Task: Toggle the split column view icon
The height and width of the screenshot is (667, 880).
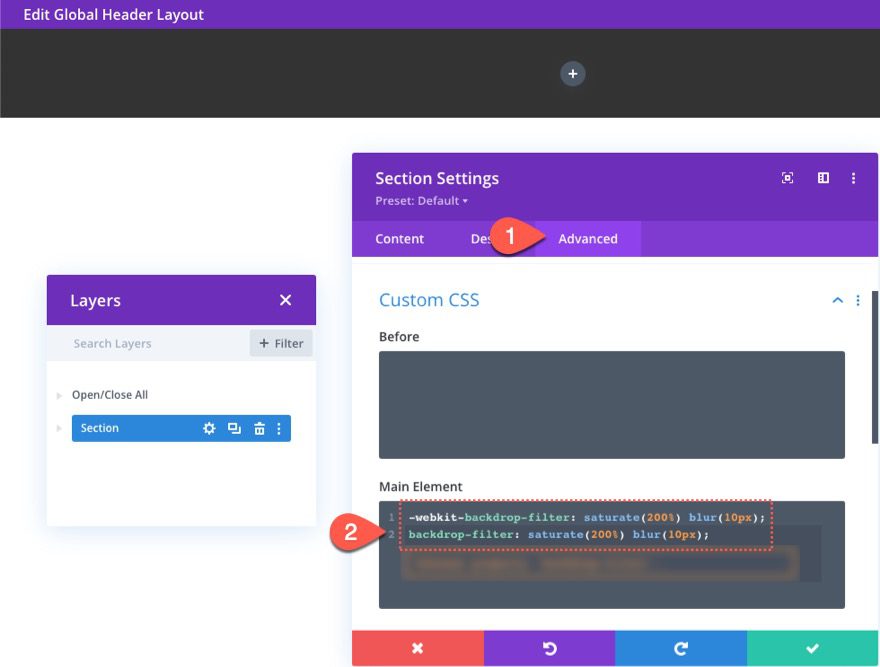Action: click(823, 178)
